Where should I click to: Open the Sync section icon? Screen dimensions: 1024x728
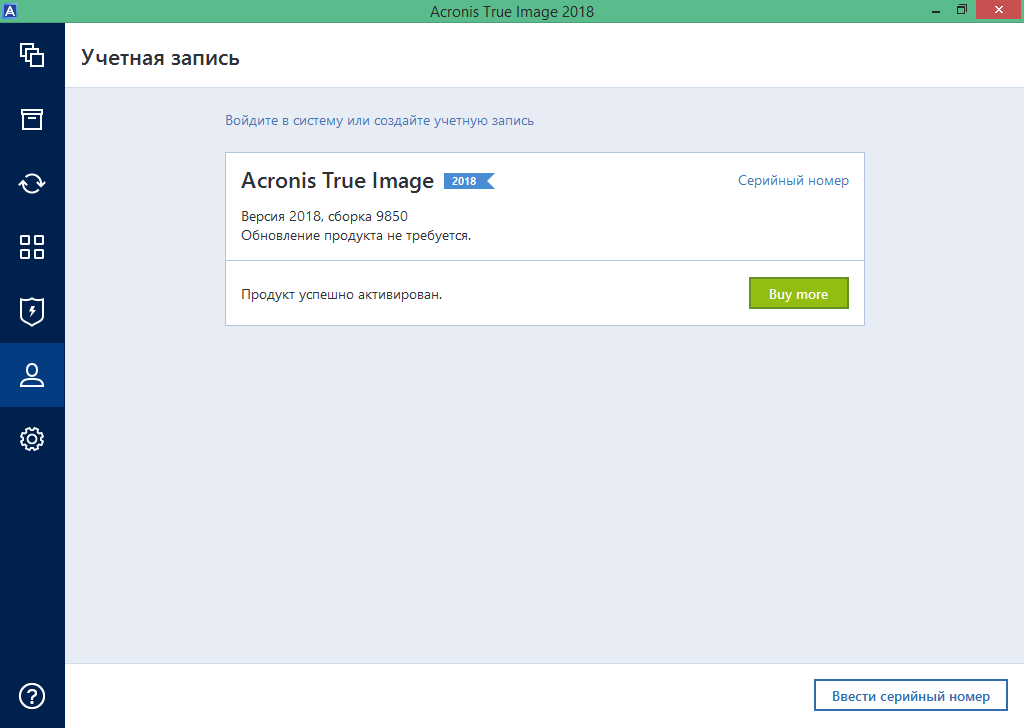(x=32, y=183)
